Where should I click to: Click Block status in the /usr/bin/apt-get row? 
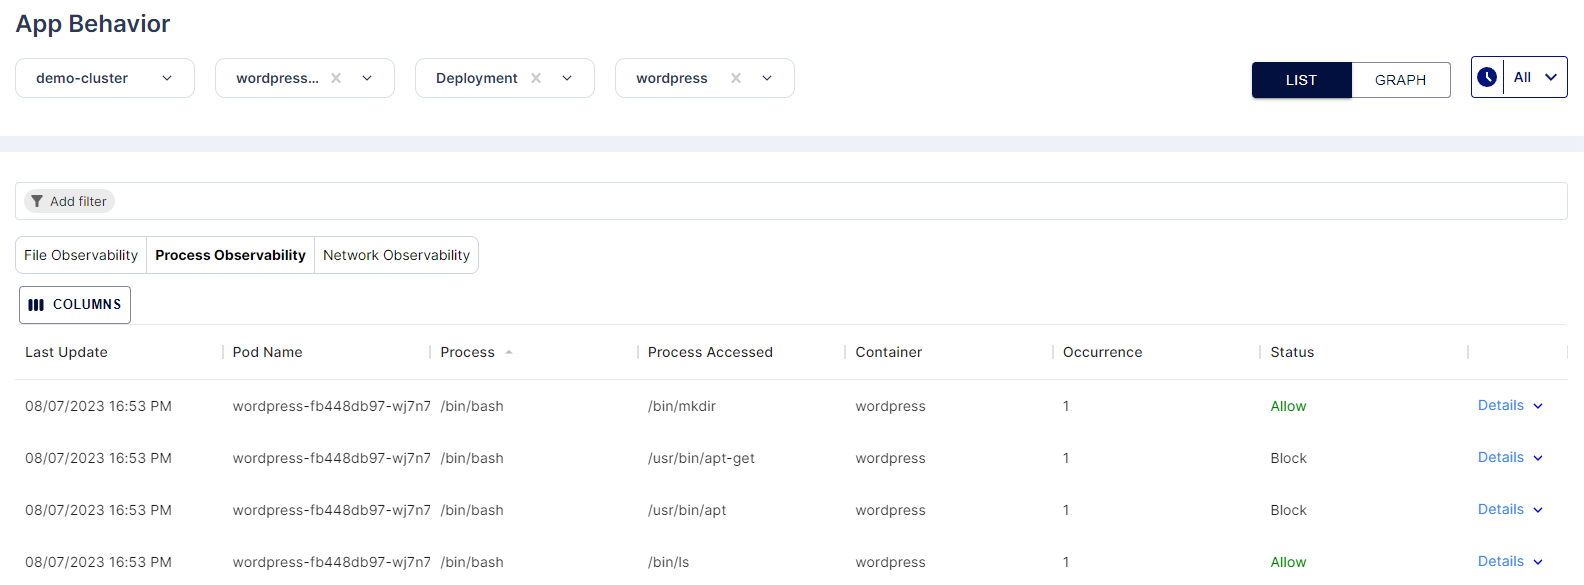(x=1288, y=458)
